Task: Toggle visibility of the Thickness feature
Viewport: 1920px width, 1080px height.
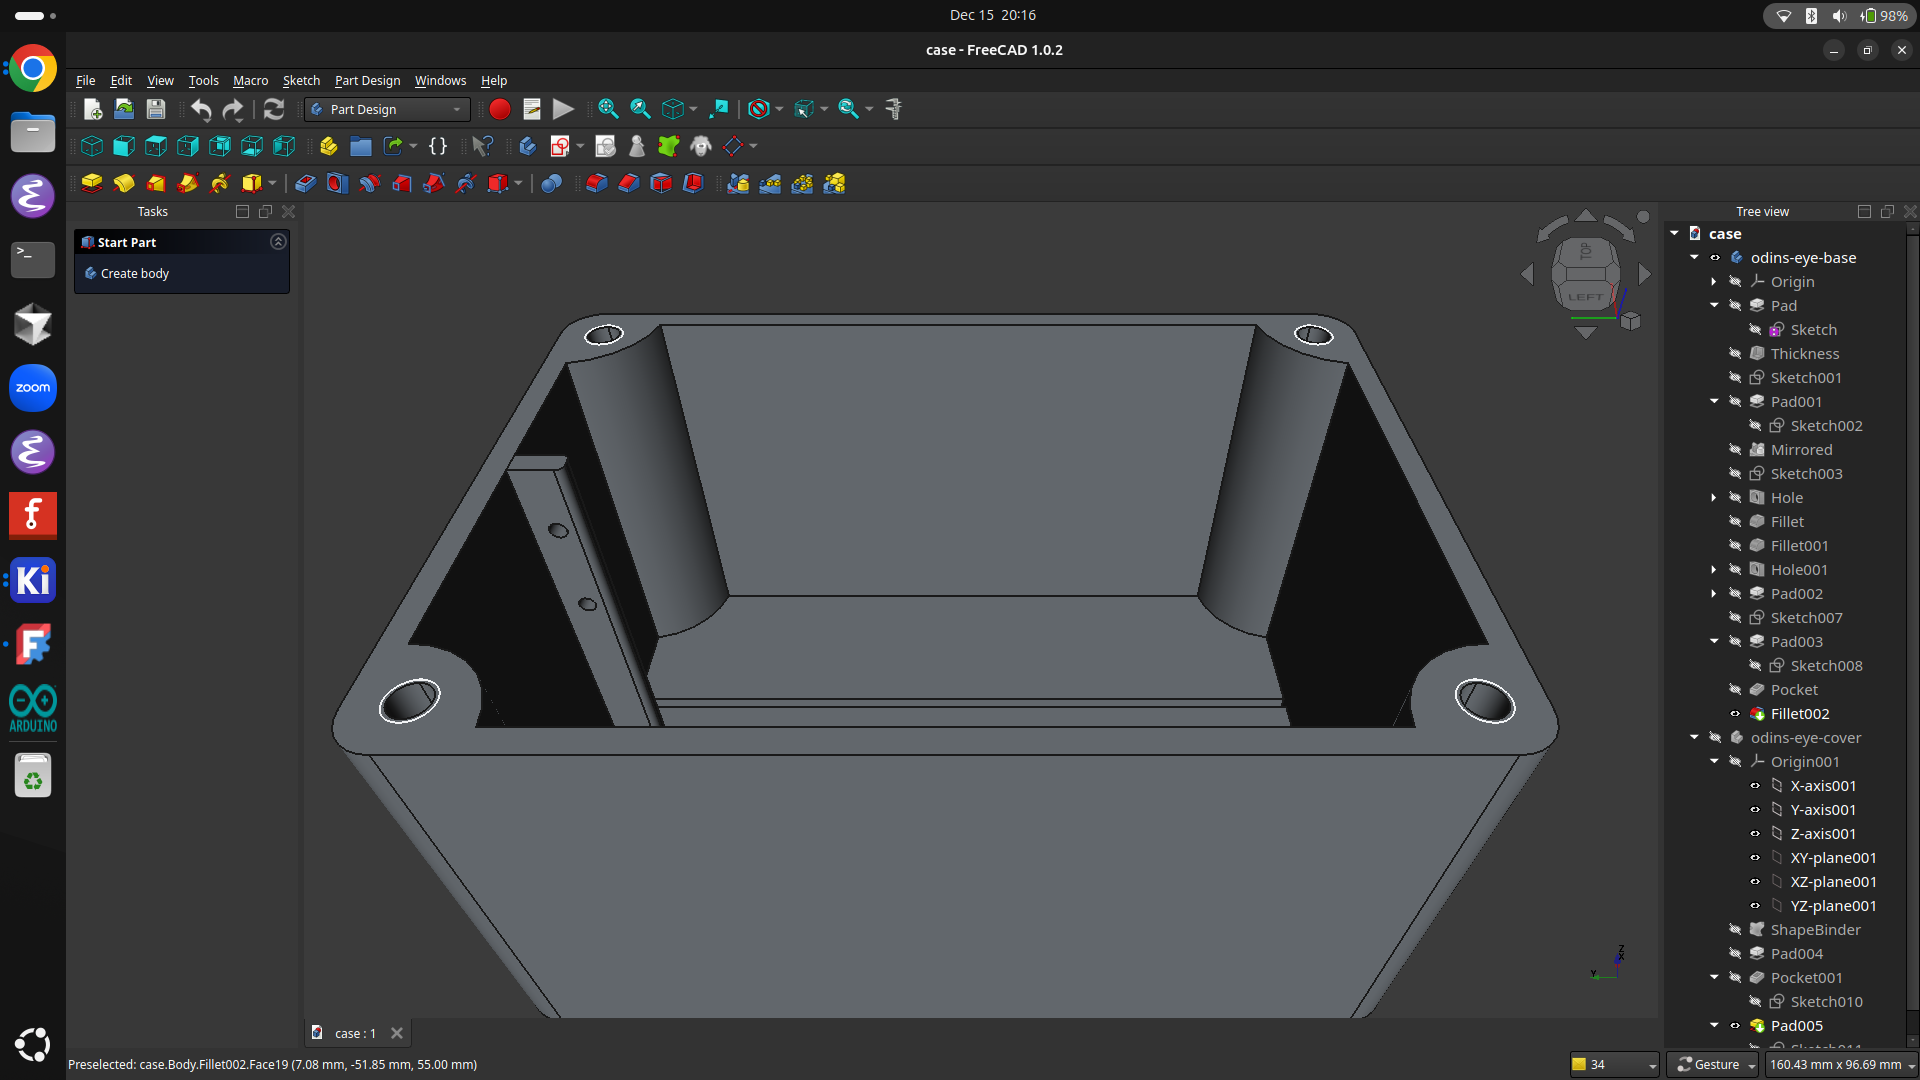Action: click(1736, 353)
